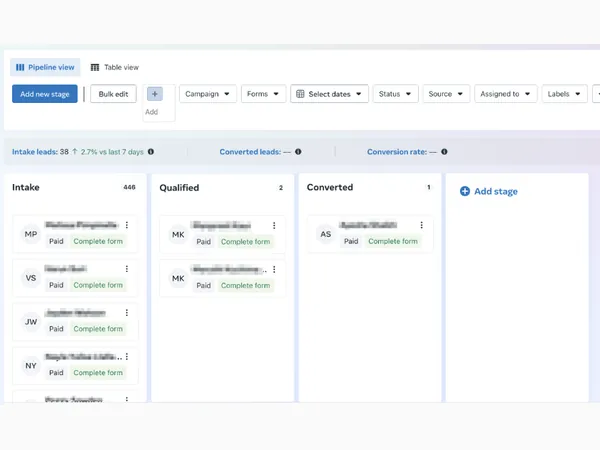Select the AS avatar in Converted
Screen dimensions: 600x450
pos(326,234)
